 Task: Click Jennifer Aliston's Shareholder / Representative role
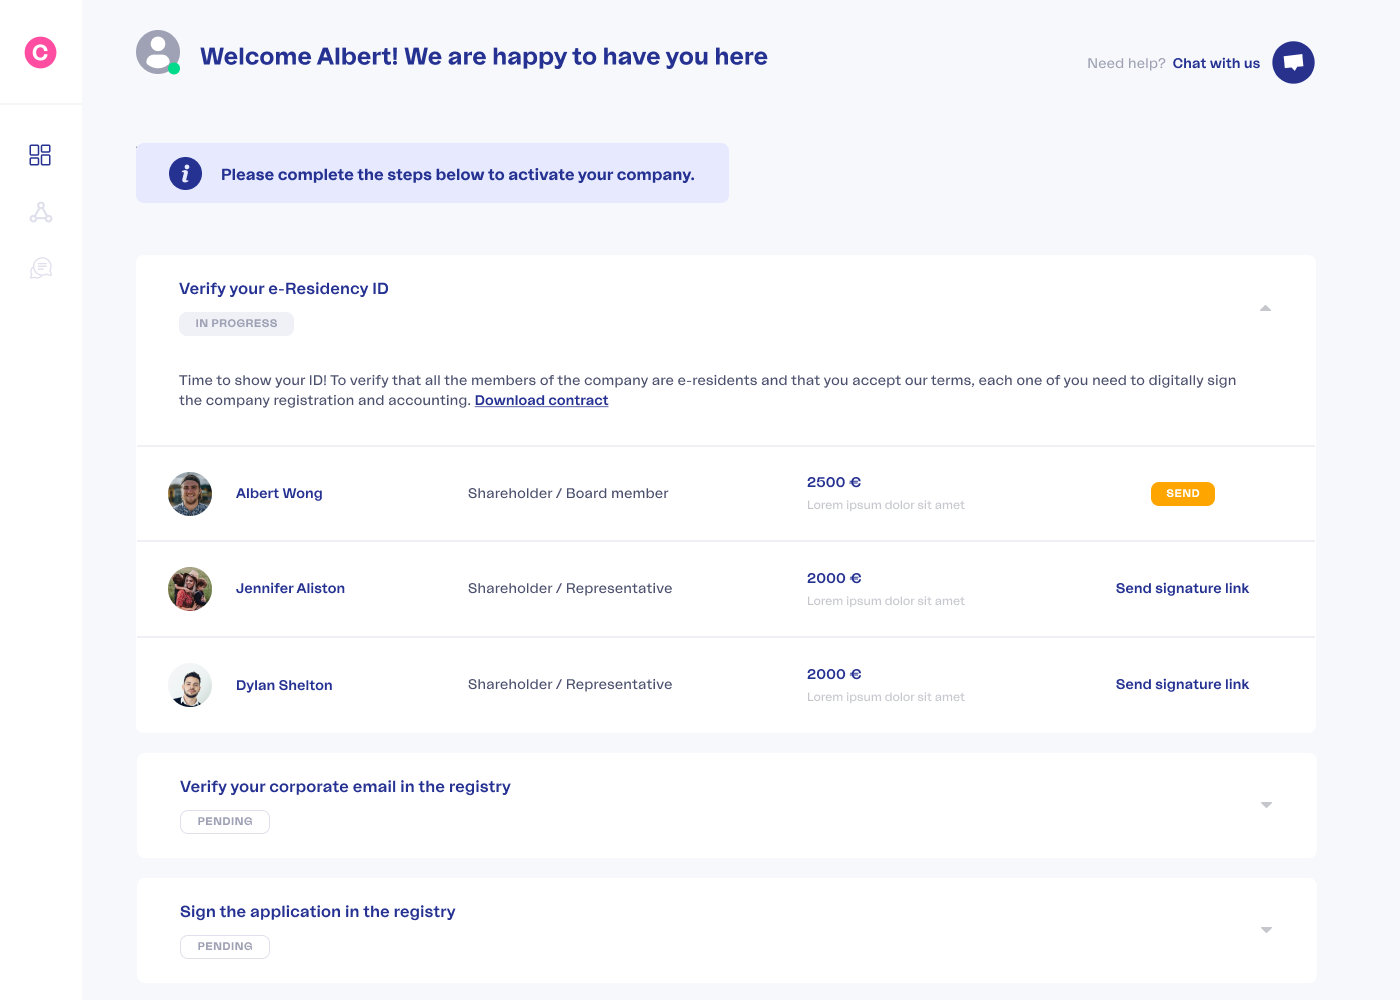pos(570,588)
